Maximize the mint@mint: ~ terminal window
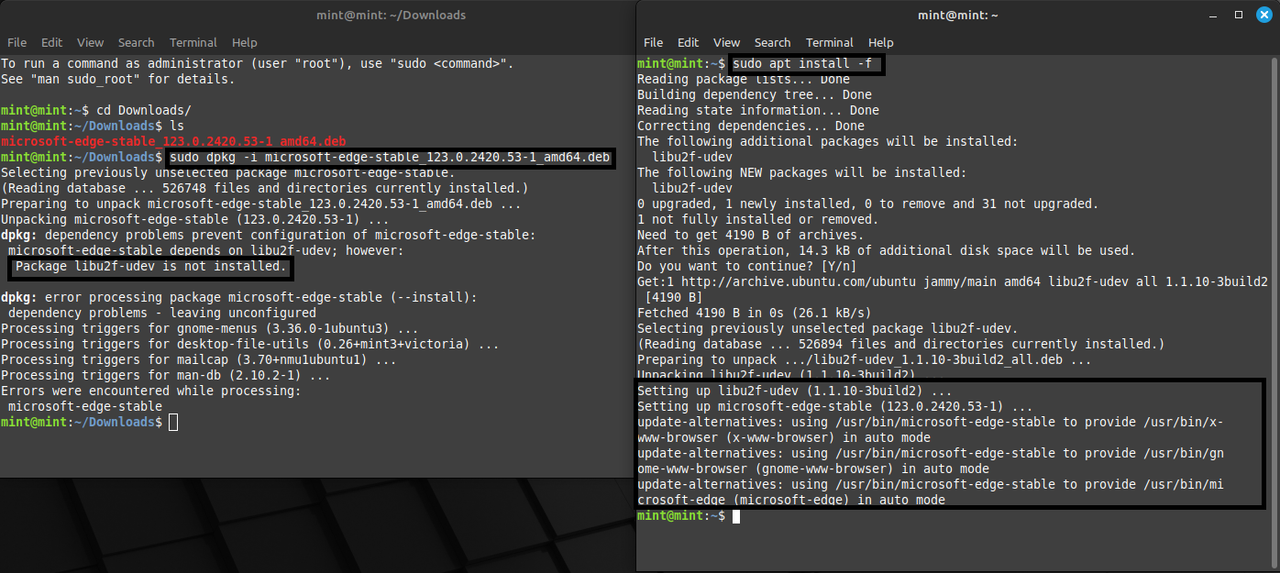This screenshot has height=573, width=1280. point(1239,15)
